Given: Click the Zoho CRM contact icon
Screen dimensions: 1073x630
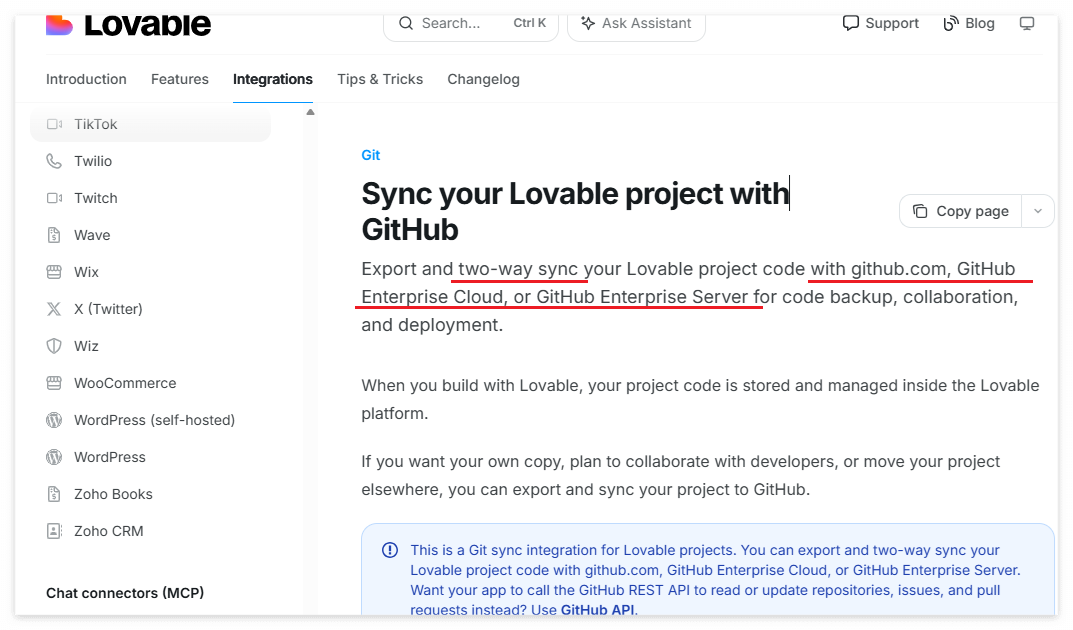Looking at the screenshot, I should click(54, 531).
